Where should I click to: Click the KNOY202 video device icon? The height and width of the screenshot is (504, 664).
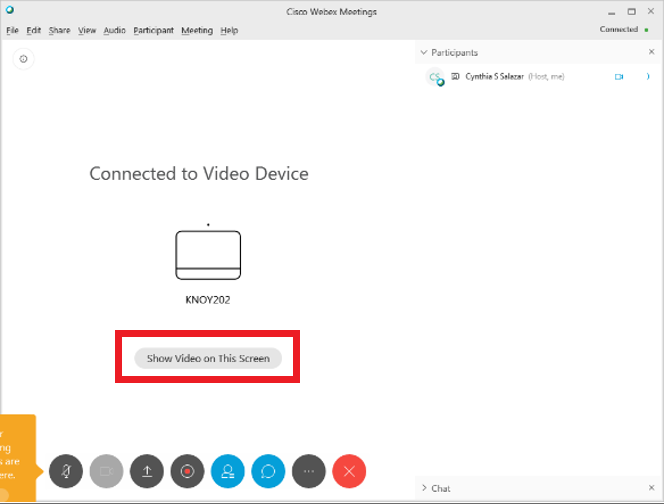point(208,255)
